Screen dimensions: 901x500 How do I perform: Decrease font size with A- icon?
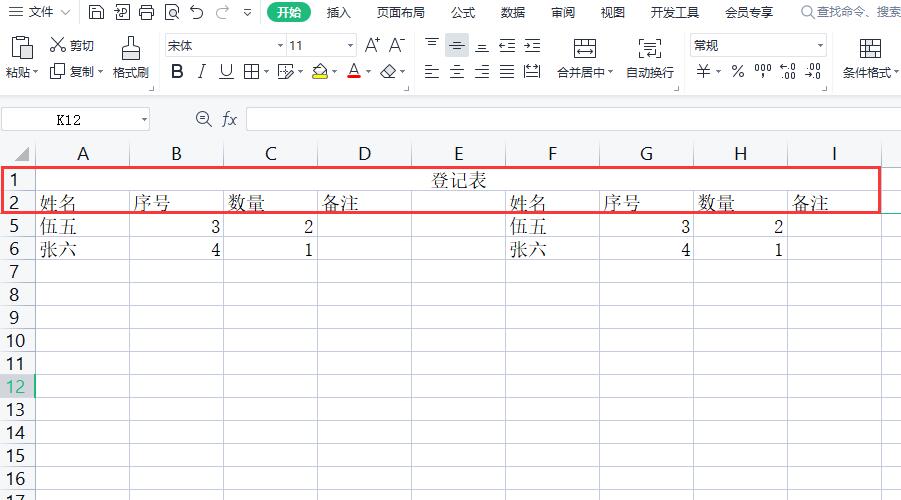pyautogui.click(x=396, y=45)
